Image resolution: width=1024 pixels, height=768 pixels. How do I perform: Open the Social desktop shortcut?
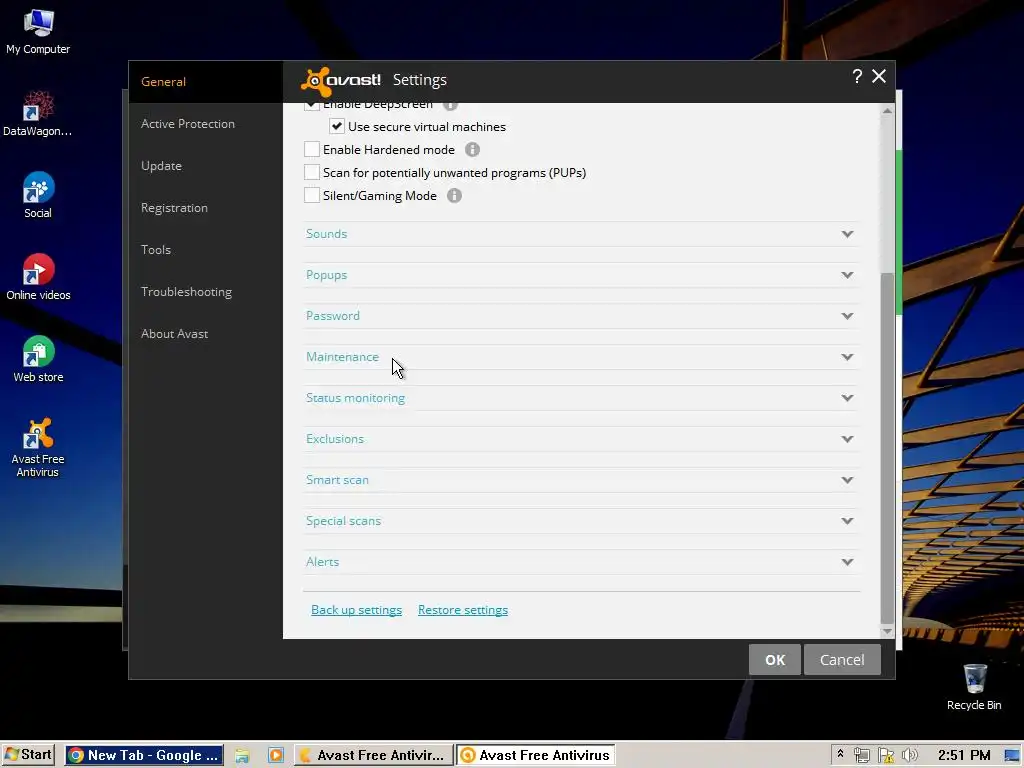[38, 195]
